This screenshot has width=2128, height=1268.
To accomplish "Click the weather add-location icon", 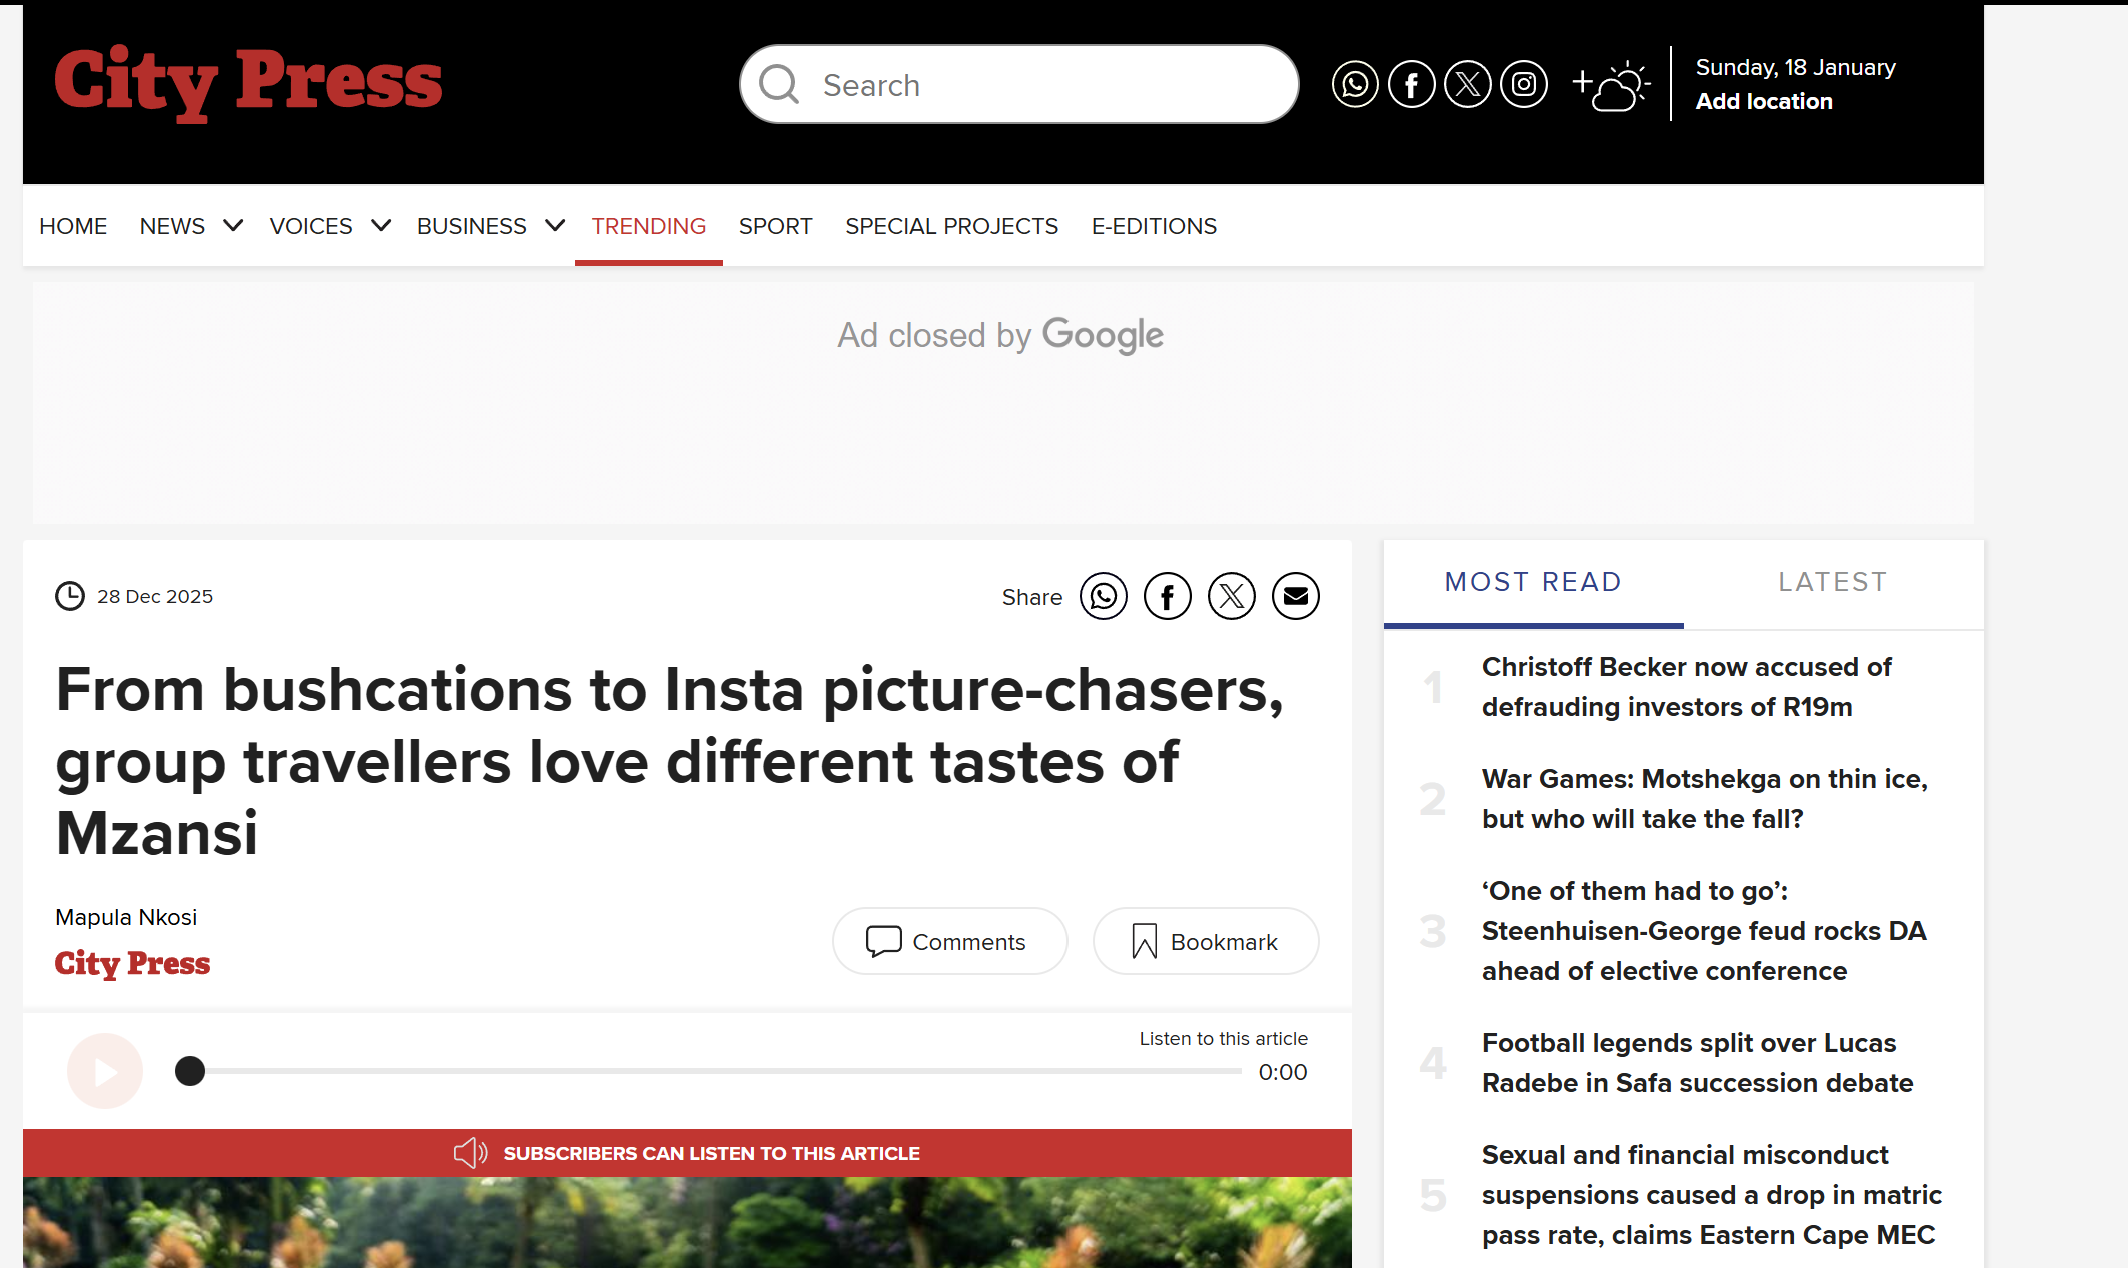I will click(1611, 86).
